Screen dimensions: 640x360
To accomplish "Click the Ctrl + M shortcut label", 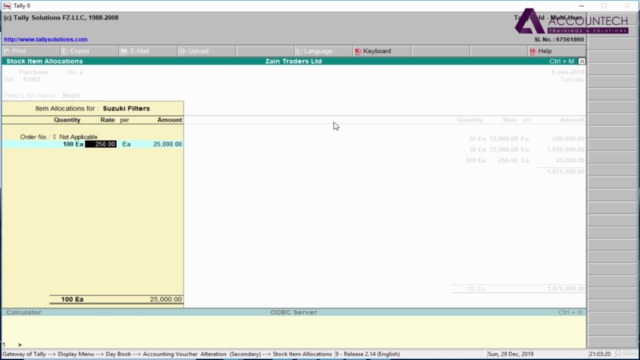I will pyautogui.click(x=562, y=61).
